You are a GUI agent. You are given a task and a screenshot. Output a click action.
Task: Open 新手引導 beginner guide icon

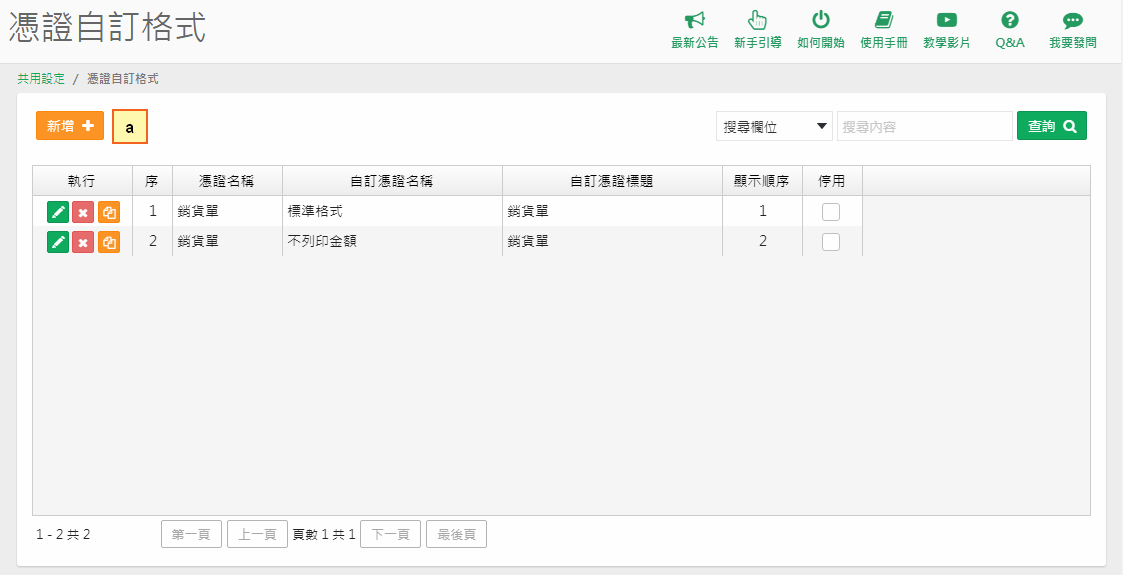757,20
